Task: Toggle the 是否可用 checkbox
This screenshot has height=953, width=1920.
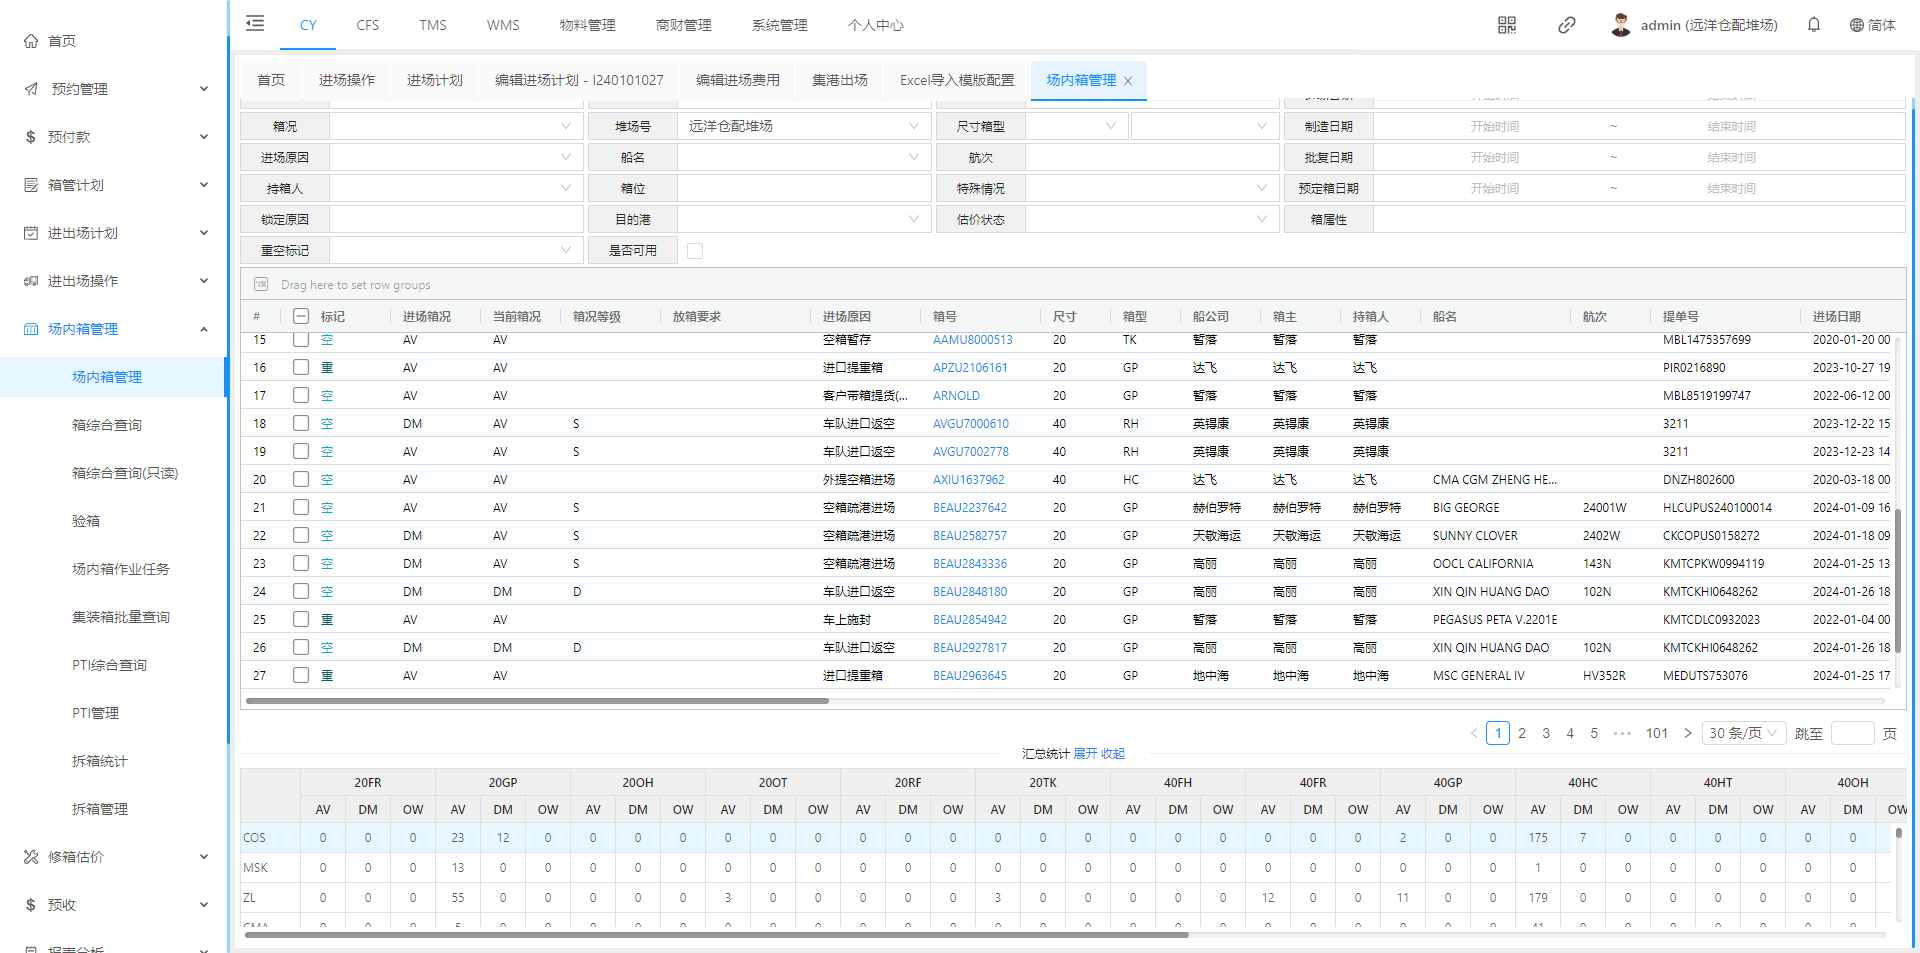Action: [695, 251]
